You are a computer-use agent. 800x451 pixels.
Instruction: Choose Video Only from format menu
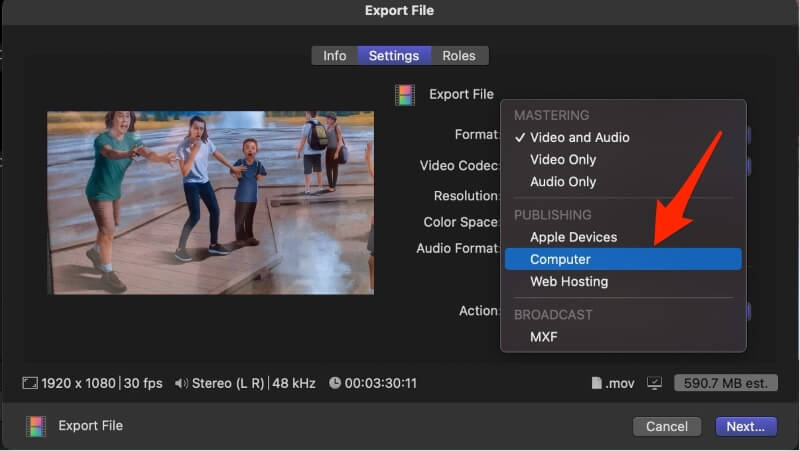[563, 159]
